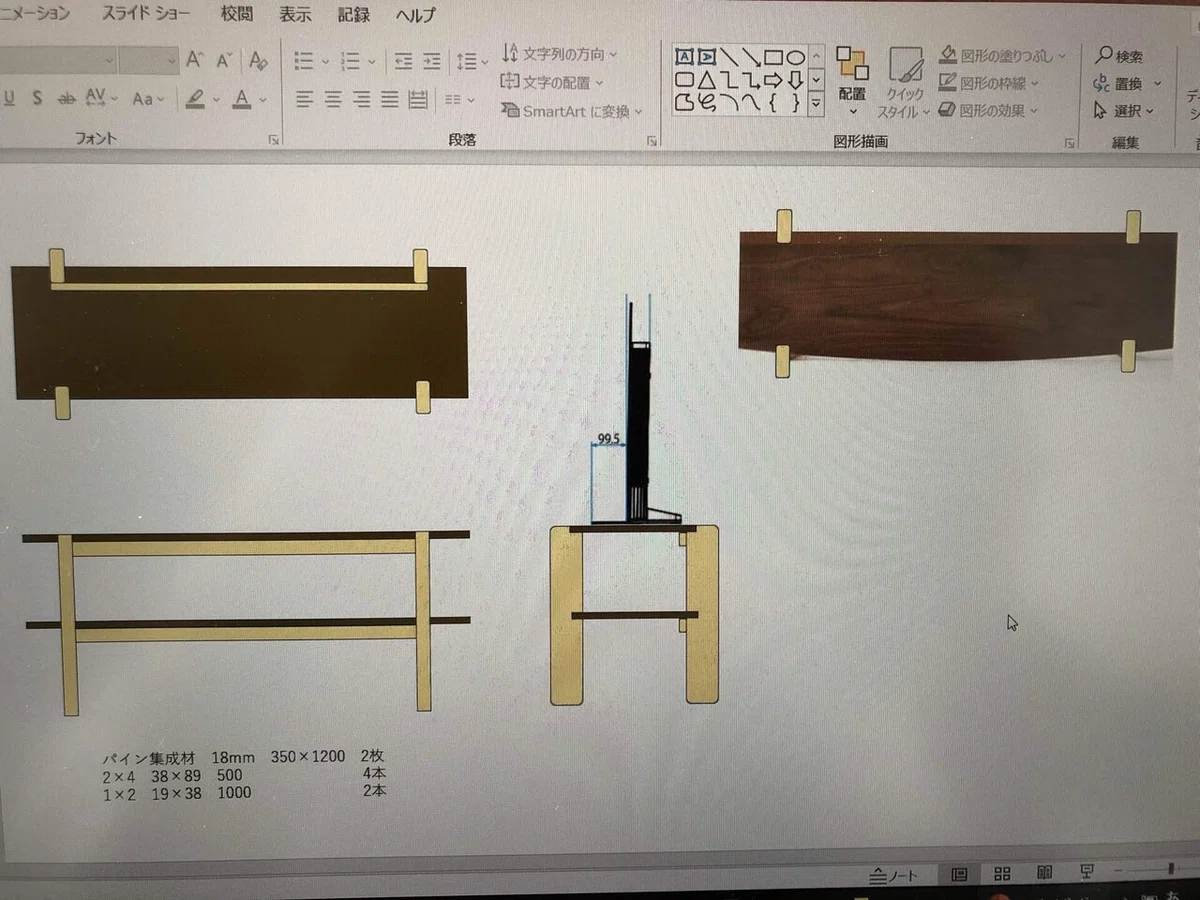This screenshot has width=1200, height=900.
Task: Select the rounded rectangle shape
Action: pos(685,79)
